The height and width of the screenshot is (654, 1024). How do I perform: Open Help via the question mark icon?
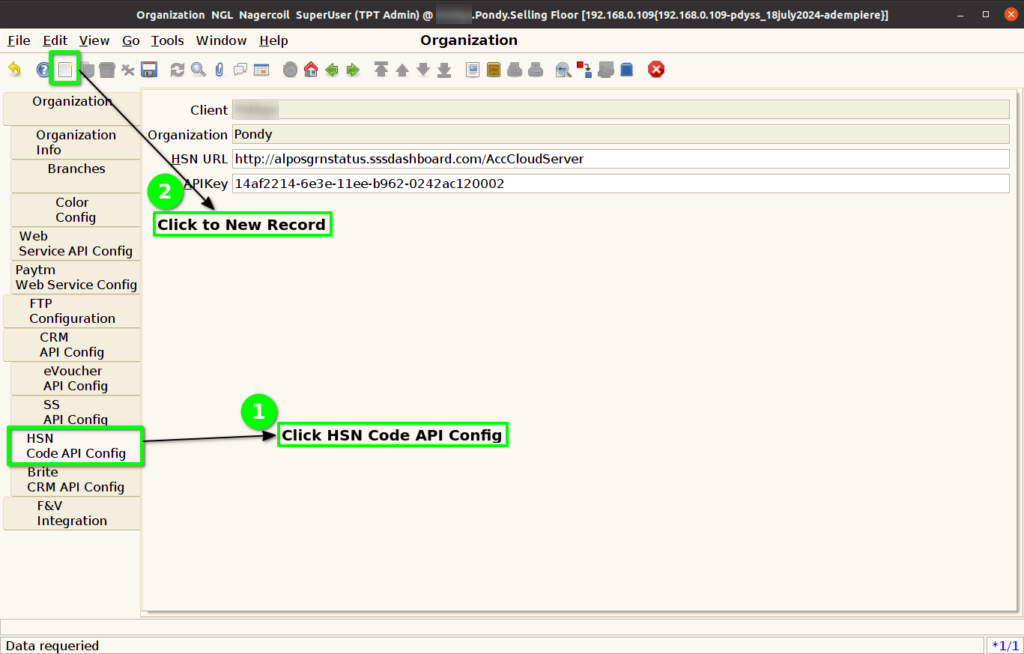pos(43,69)
